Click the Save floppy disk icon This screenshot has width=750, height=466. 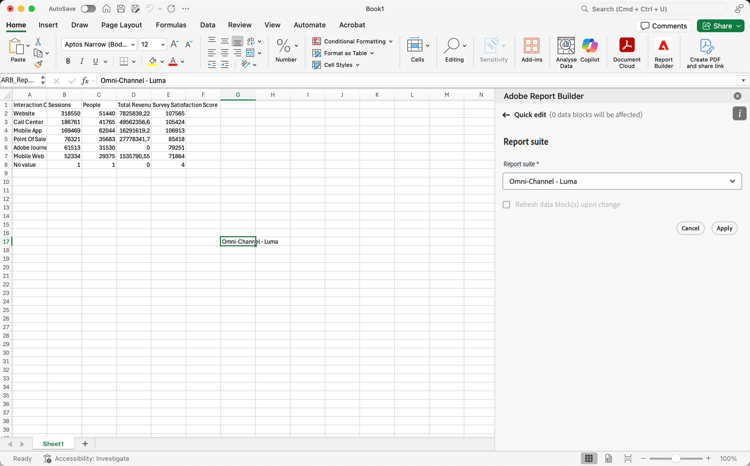(121, 9)
